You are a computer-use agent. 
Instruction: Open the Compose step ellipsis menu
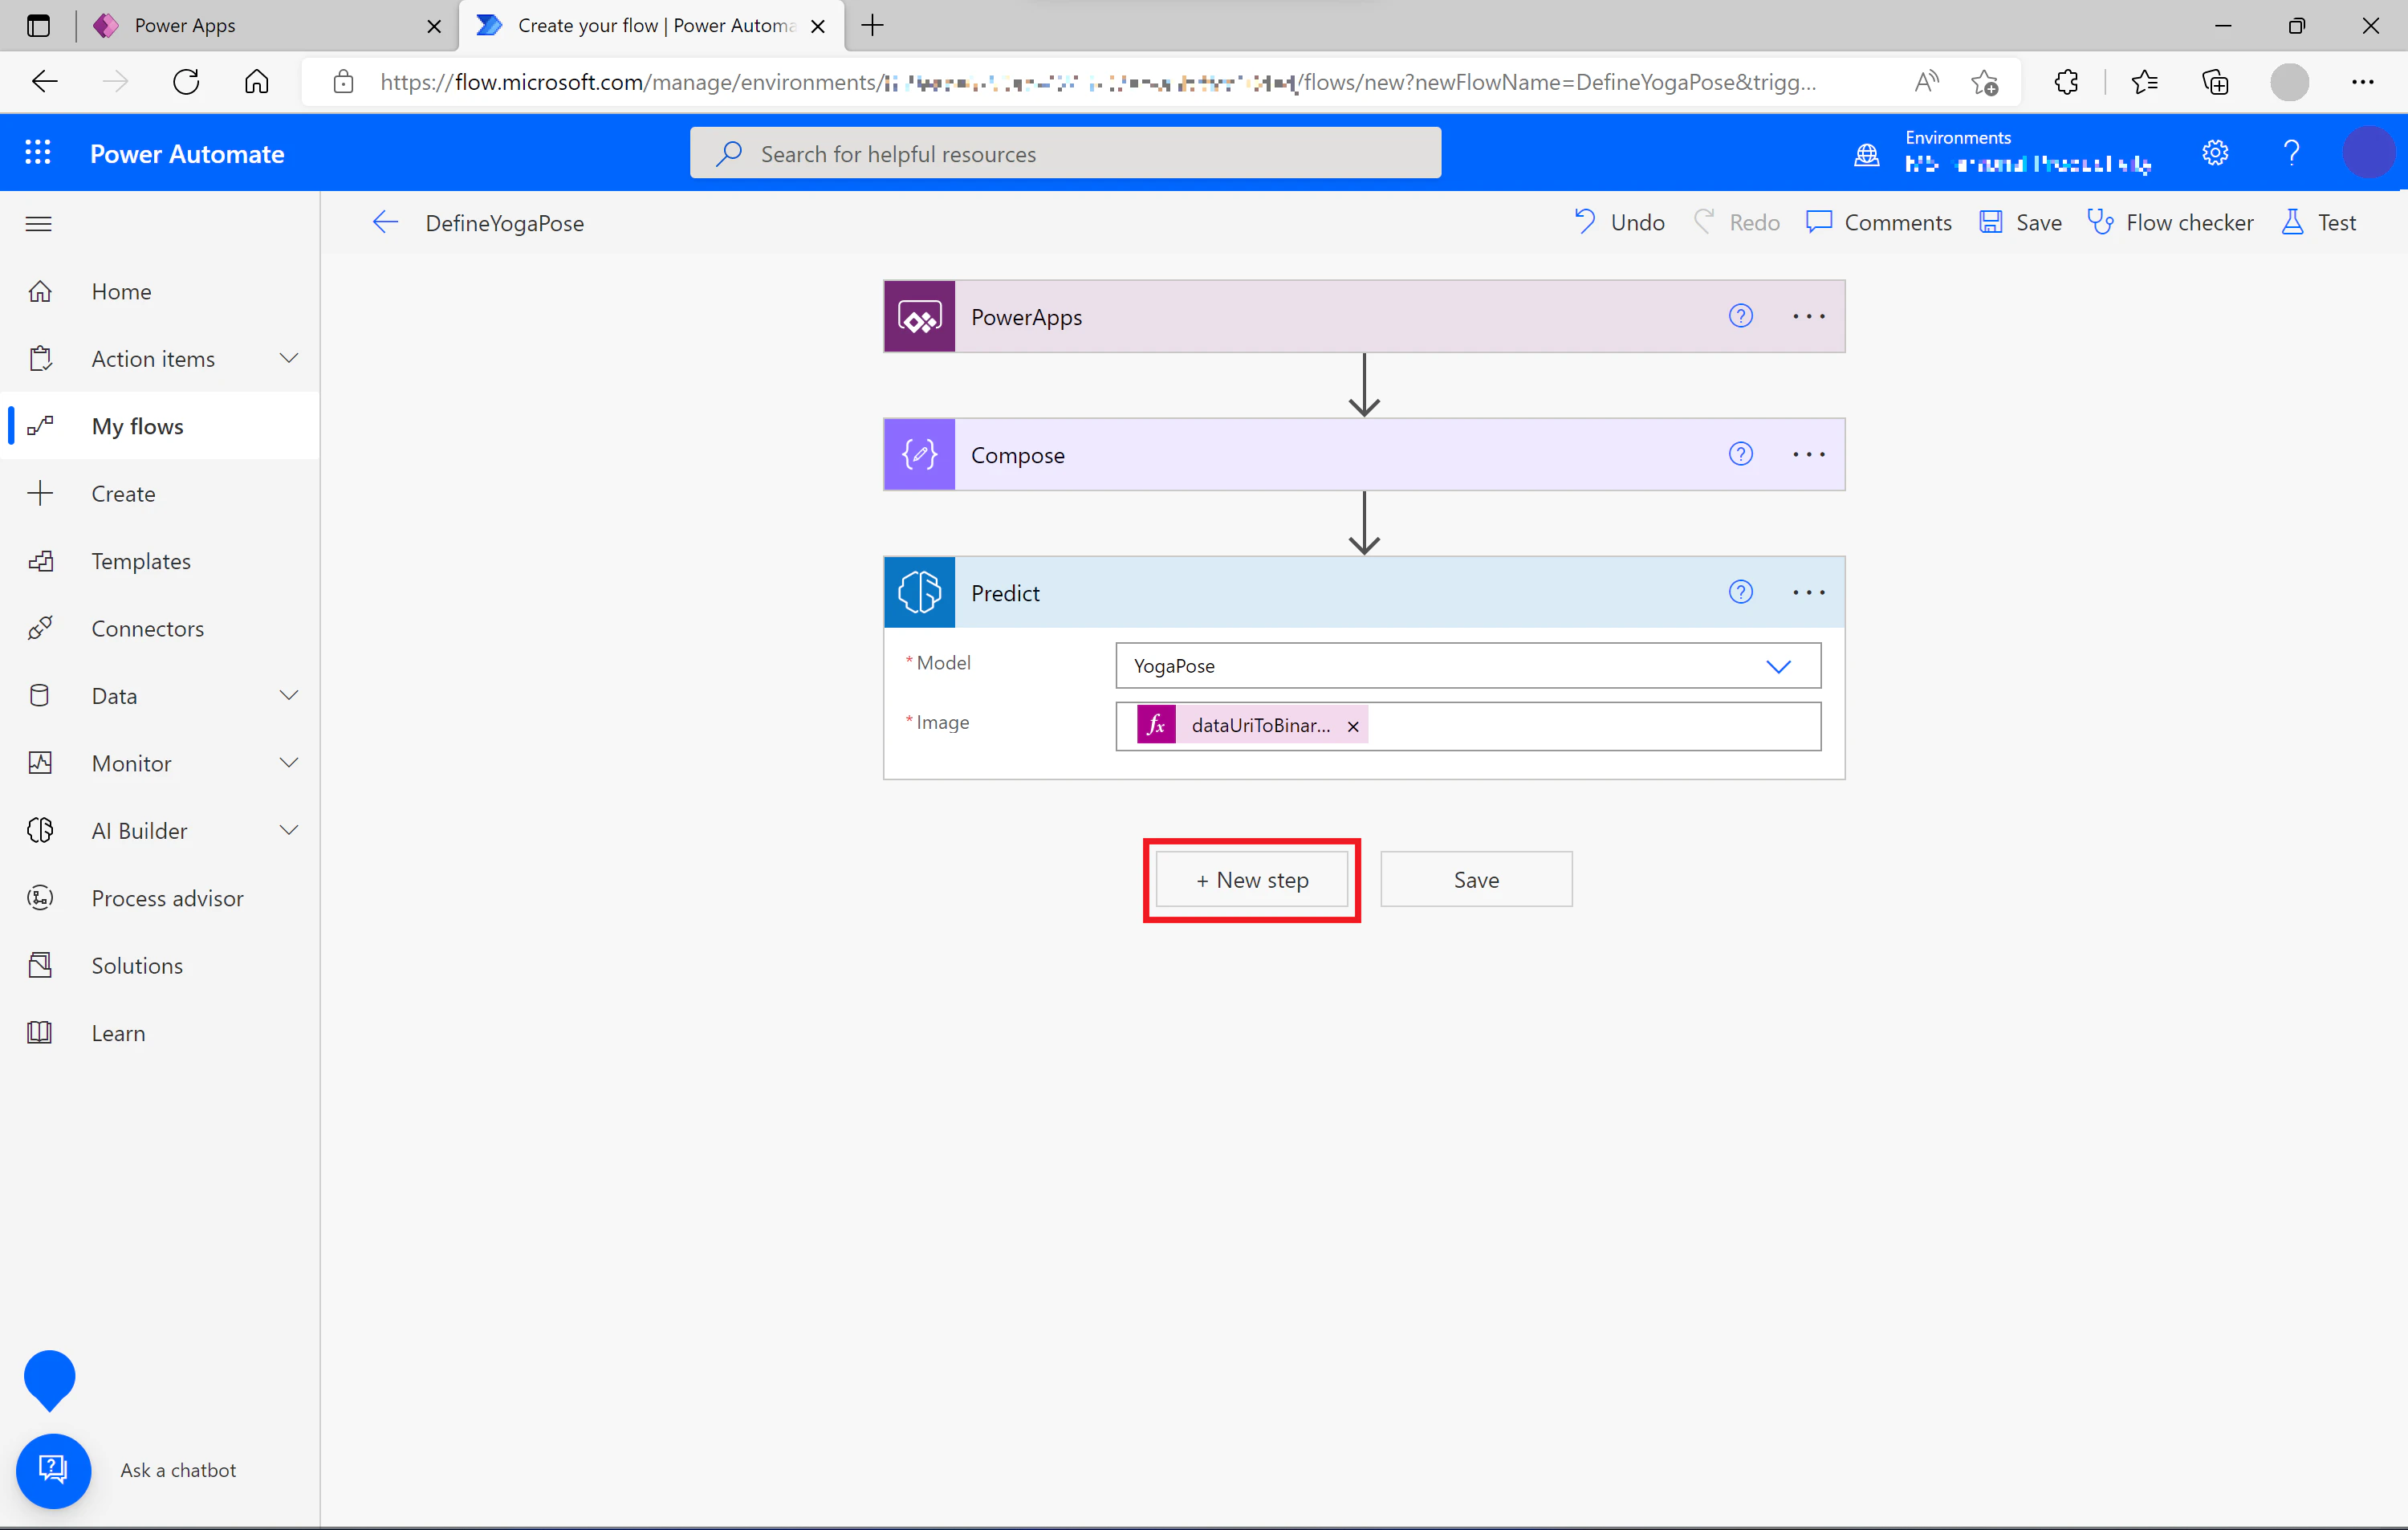tap(1808, 454)
